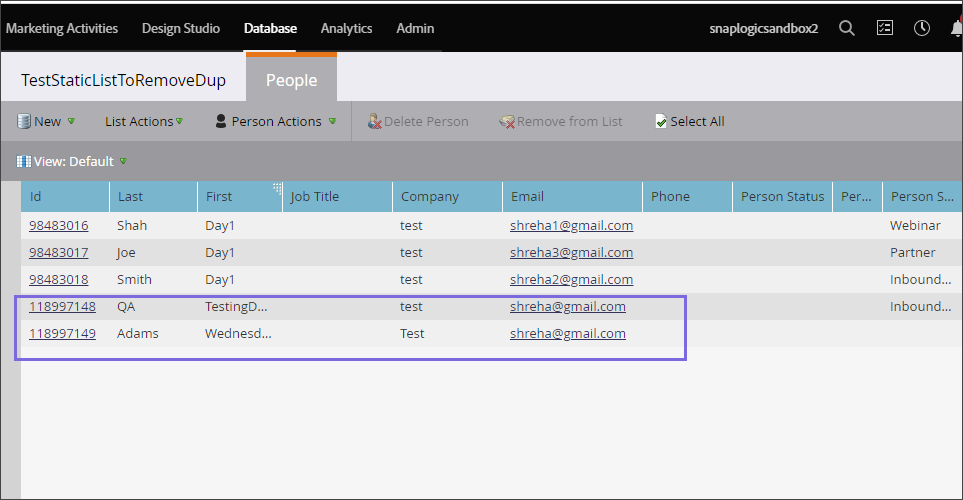Image resolution: width=963 pixels, height=500 pixels.
Task: Click the Person Actions button label
Action: point(276,122)
